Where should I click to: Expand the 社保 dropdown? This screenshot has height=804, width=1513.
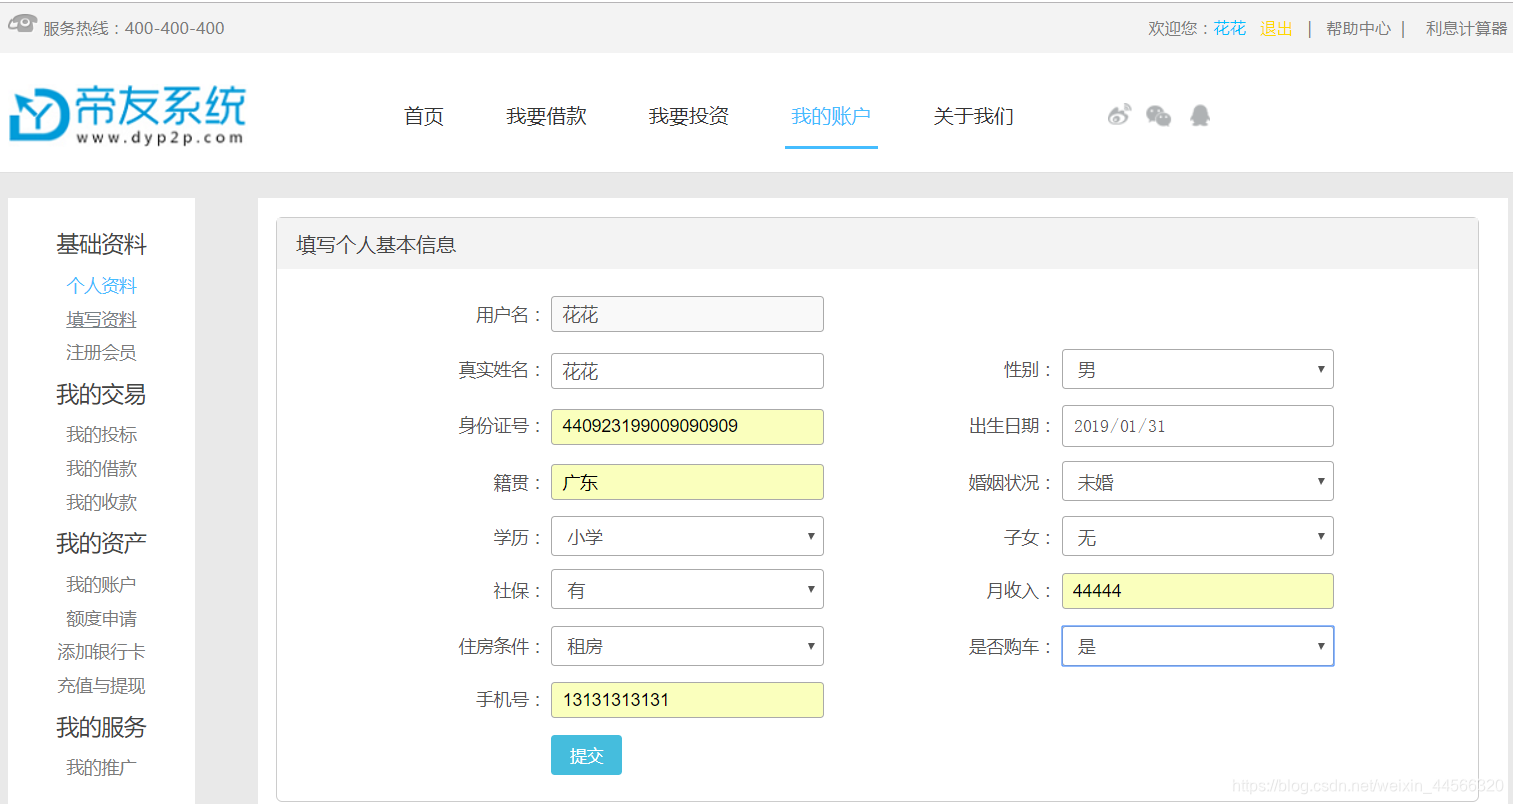687,590
